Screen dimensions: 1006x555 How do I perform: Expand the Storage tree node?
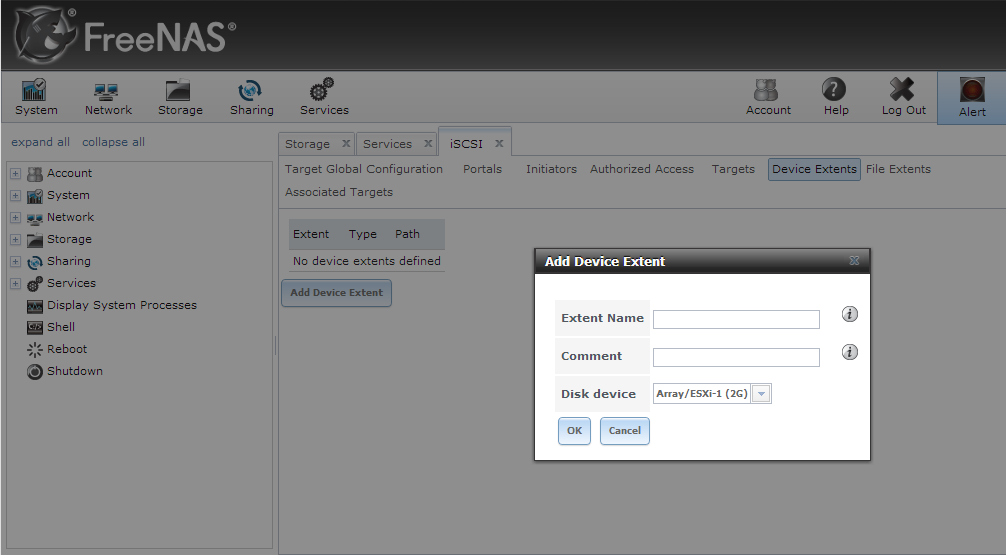tap(15, 239)
